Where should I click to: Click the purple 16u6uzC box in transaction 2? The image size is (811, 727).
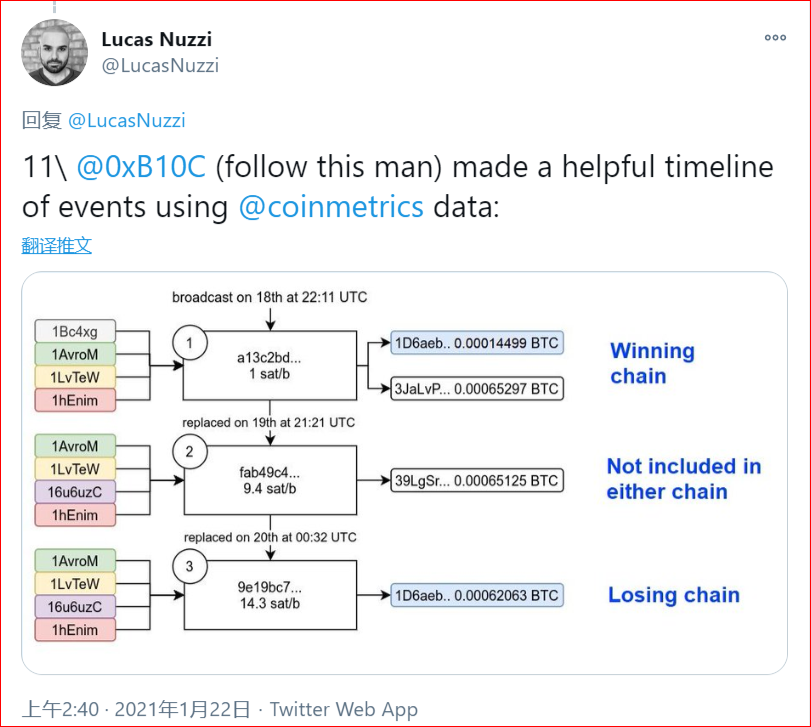click(x=75, y=491)
